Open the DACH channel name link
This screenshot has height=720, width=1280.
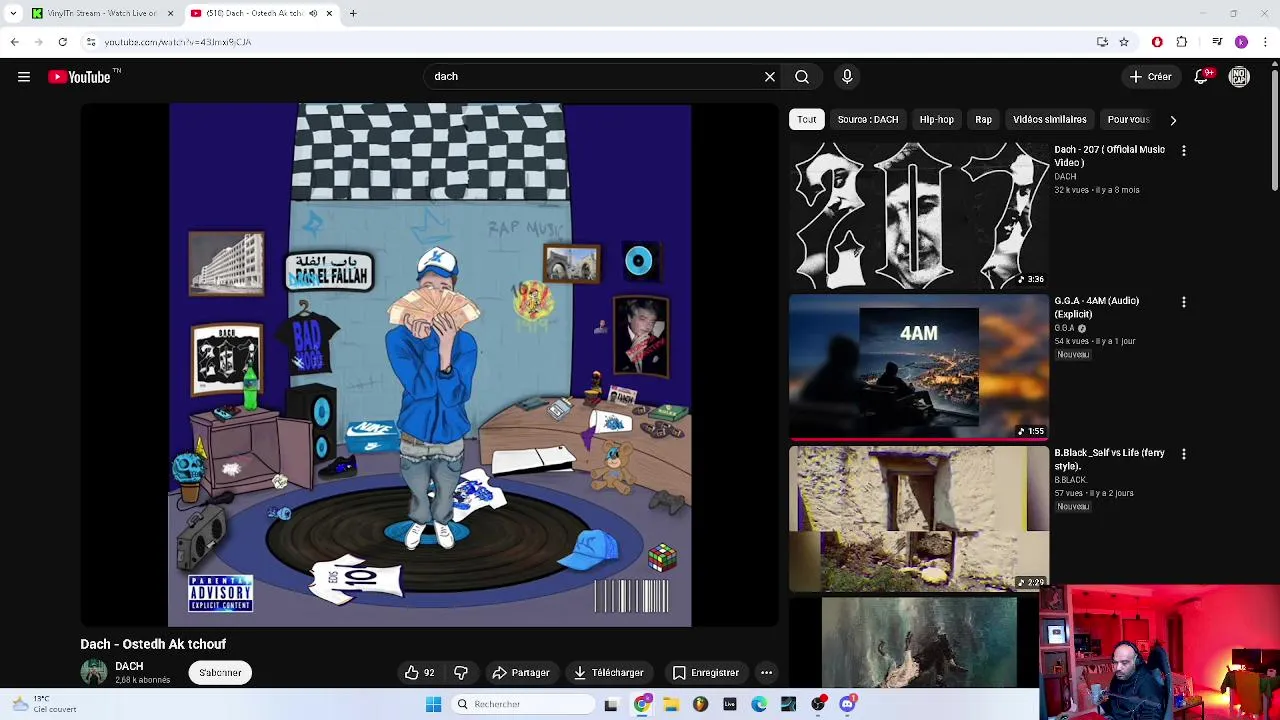(129, 667)
